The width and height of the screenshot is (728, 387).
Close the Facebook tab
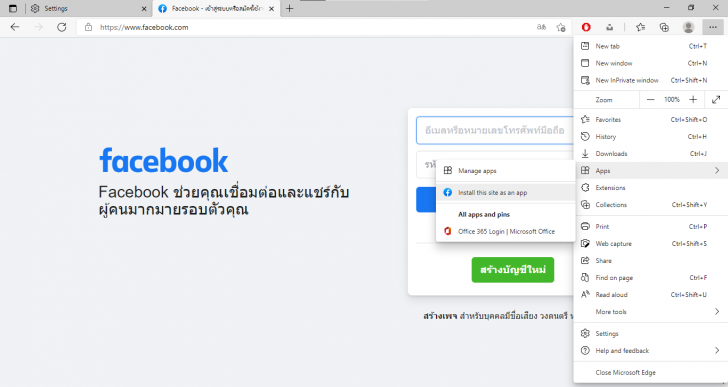tap(272, 8)
